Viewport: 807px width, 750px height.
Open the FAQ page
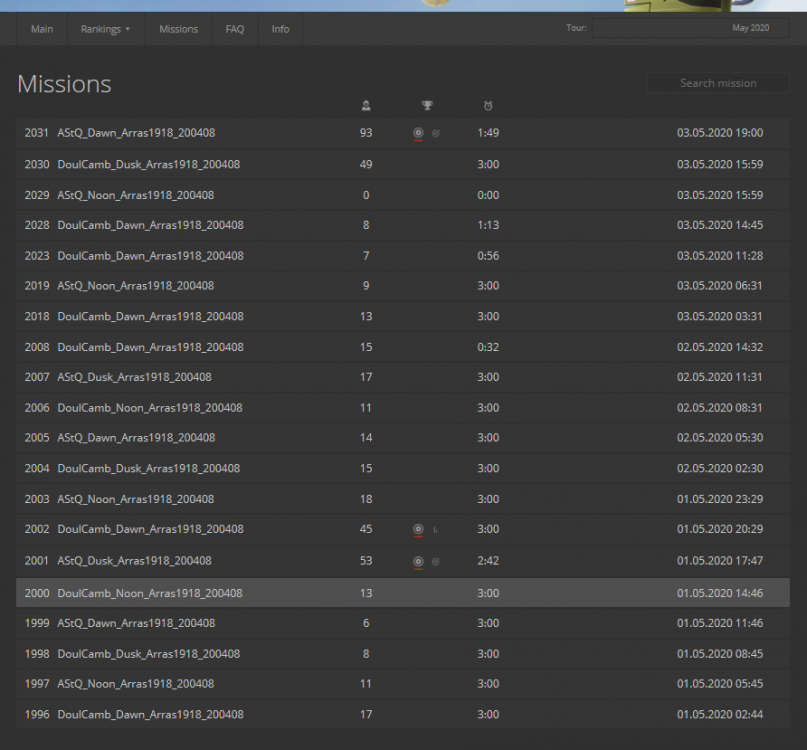(234, 29)
